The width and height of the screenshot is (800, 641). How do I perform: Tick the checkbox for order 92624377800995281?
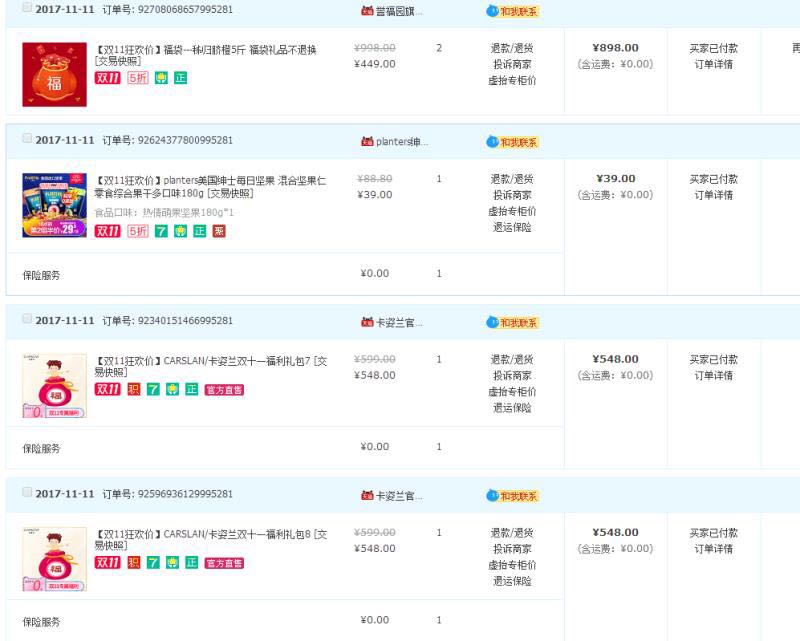(x=27, y=139)
